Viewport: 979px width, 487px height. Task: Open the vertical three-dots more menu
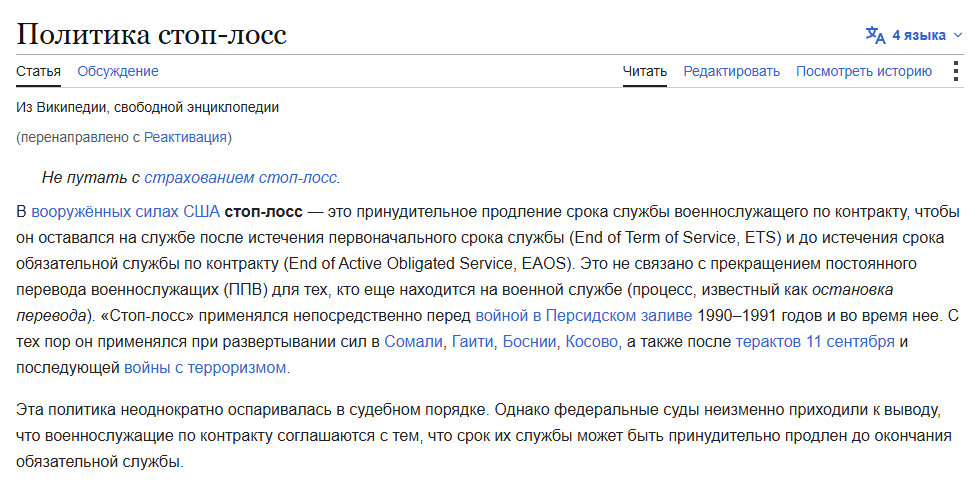[x=955, y=71]
